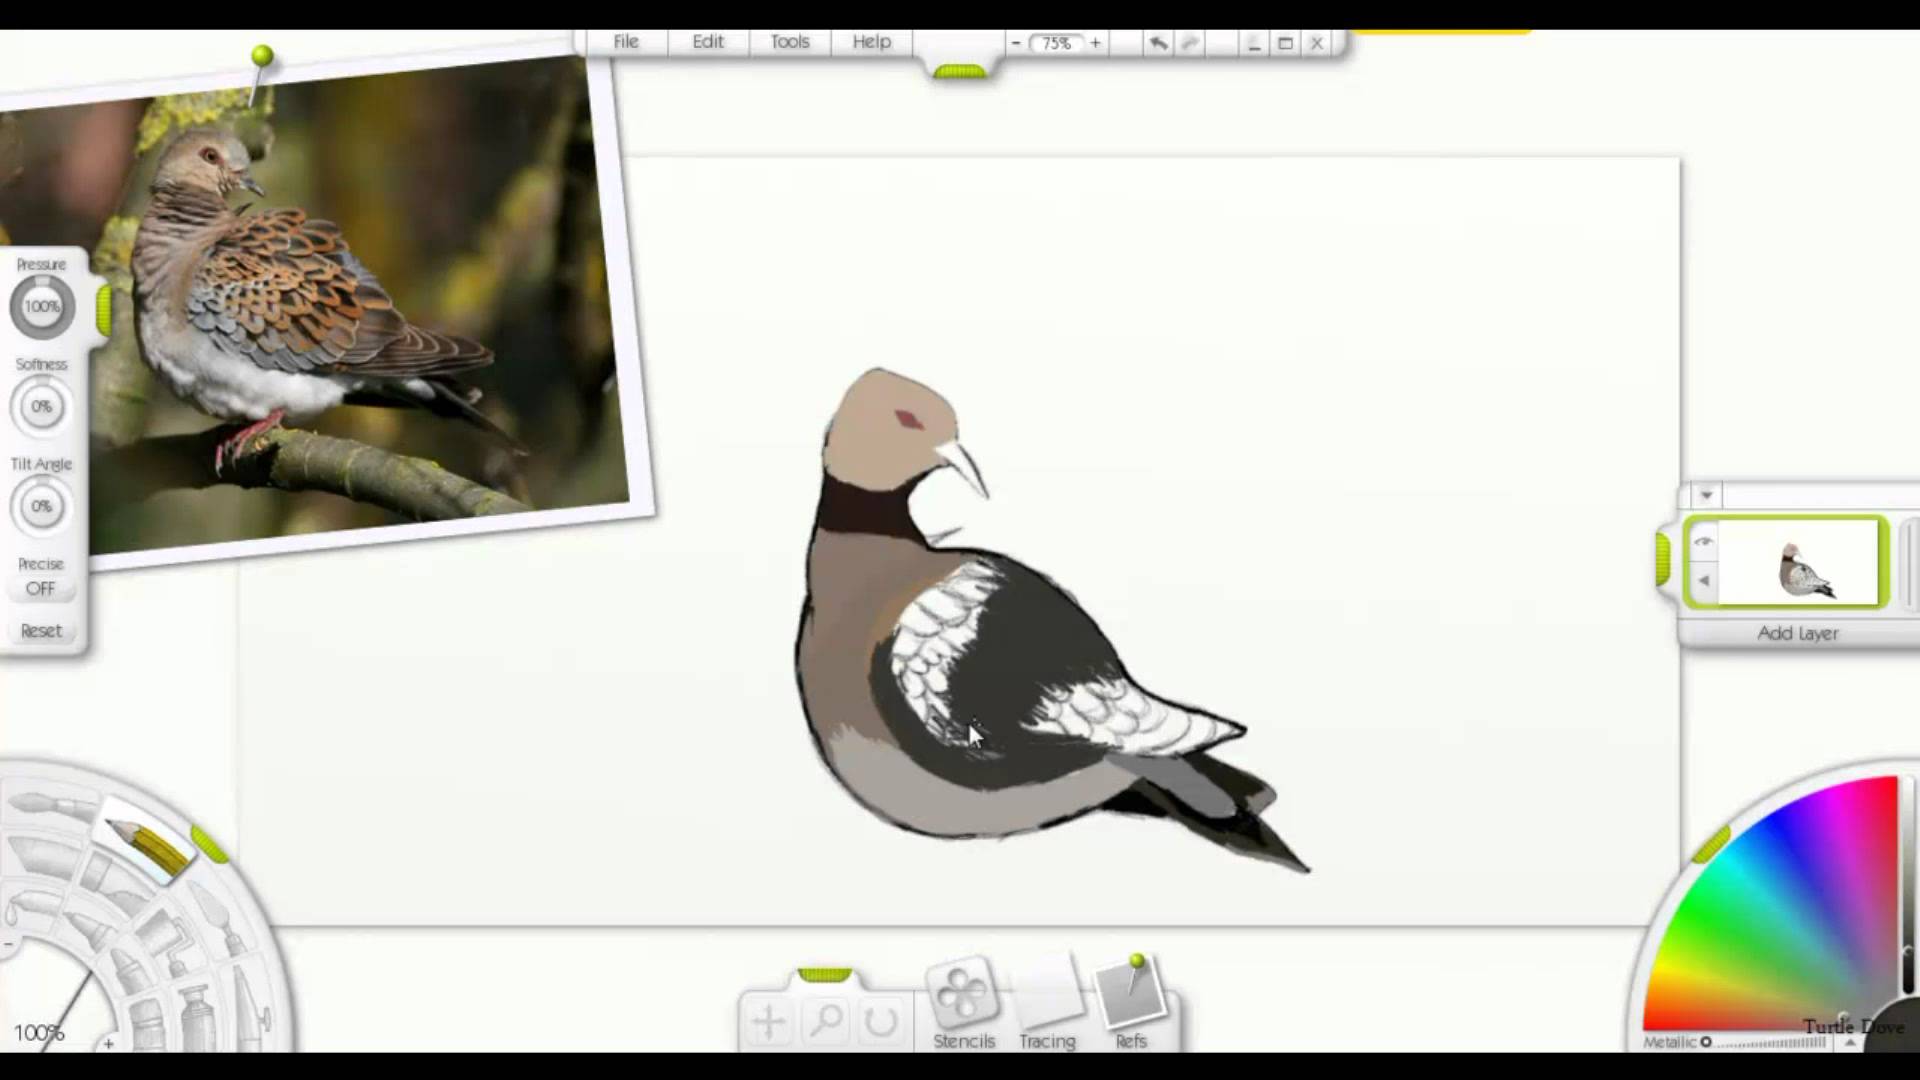The height and width of the screenshot is (1080, 1920).
Task: Reset the tool settings
Action: (41, 631)
